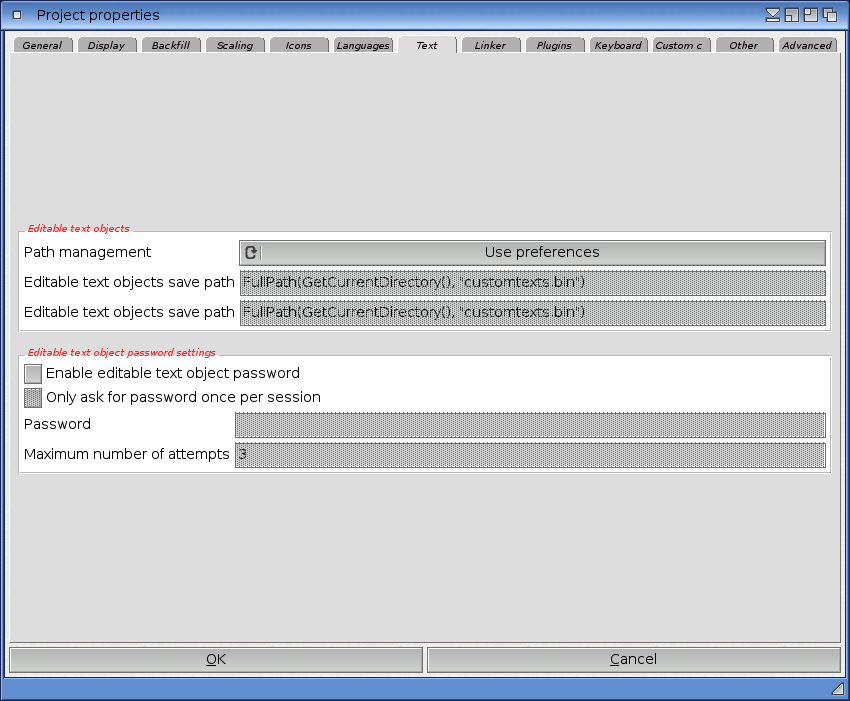
Task: Switch to the Advanced tab
Action: (x=807, y=46)
